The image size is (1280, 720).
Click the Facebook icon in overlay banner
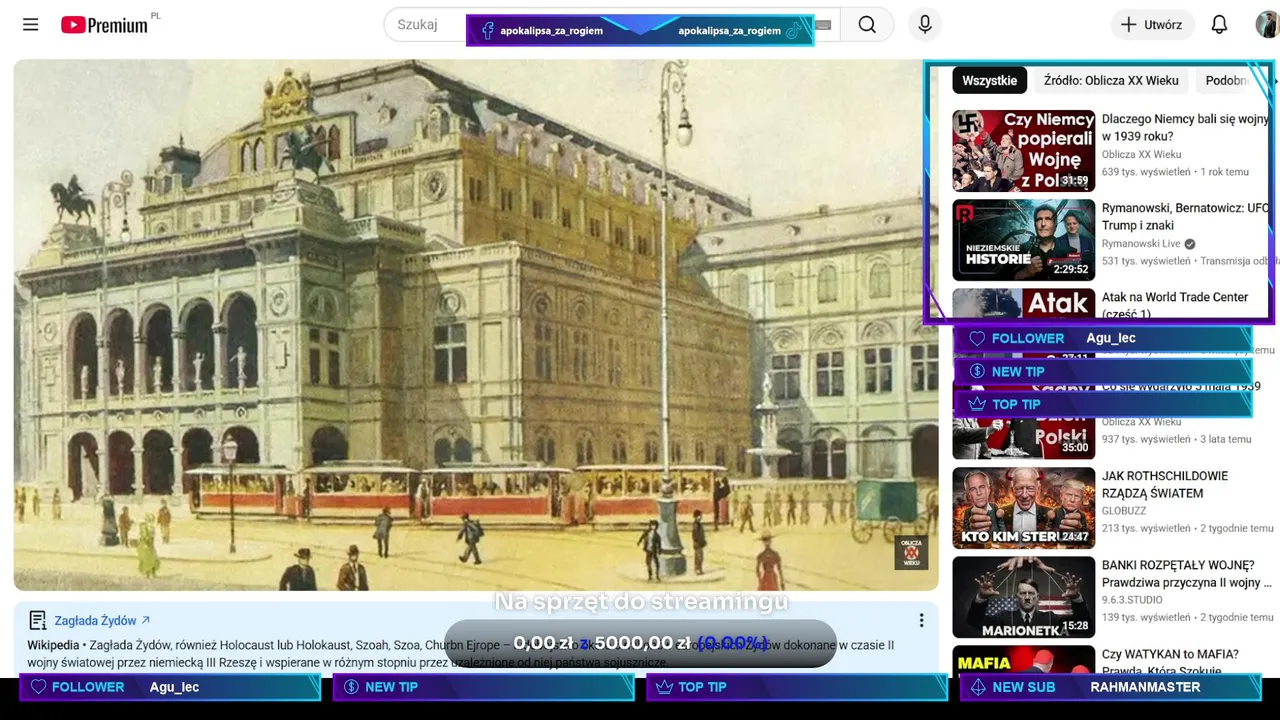[487, 31]
